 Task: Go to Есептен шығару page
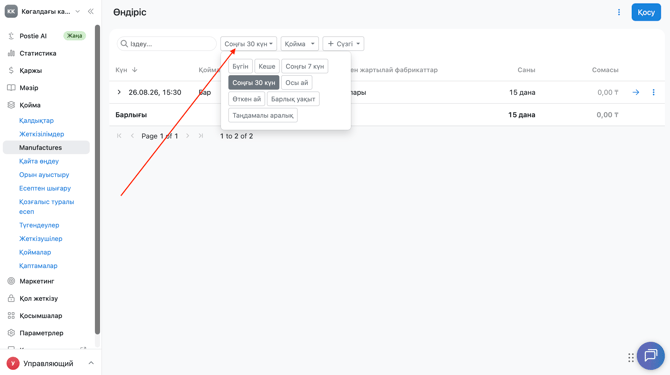point(45,188)
